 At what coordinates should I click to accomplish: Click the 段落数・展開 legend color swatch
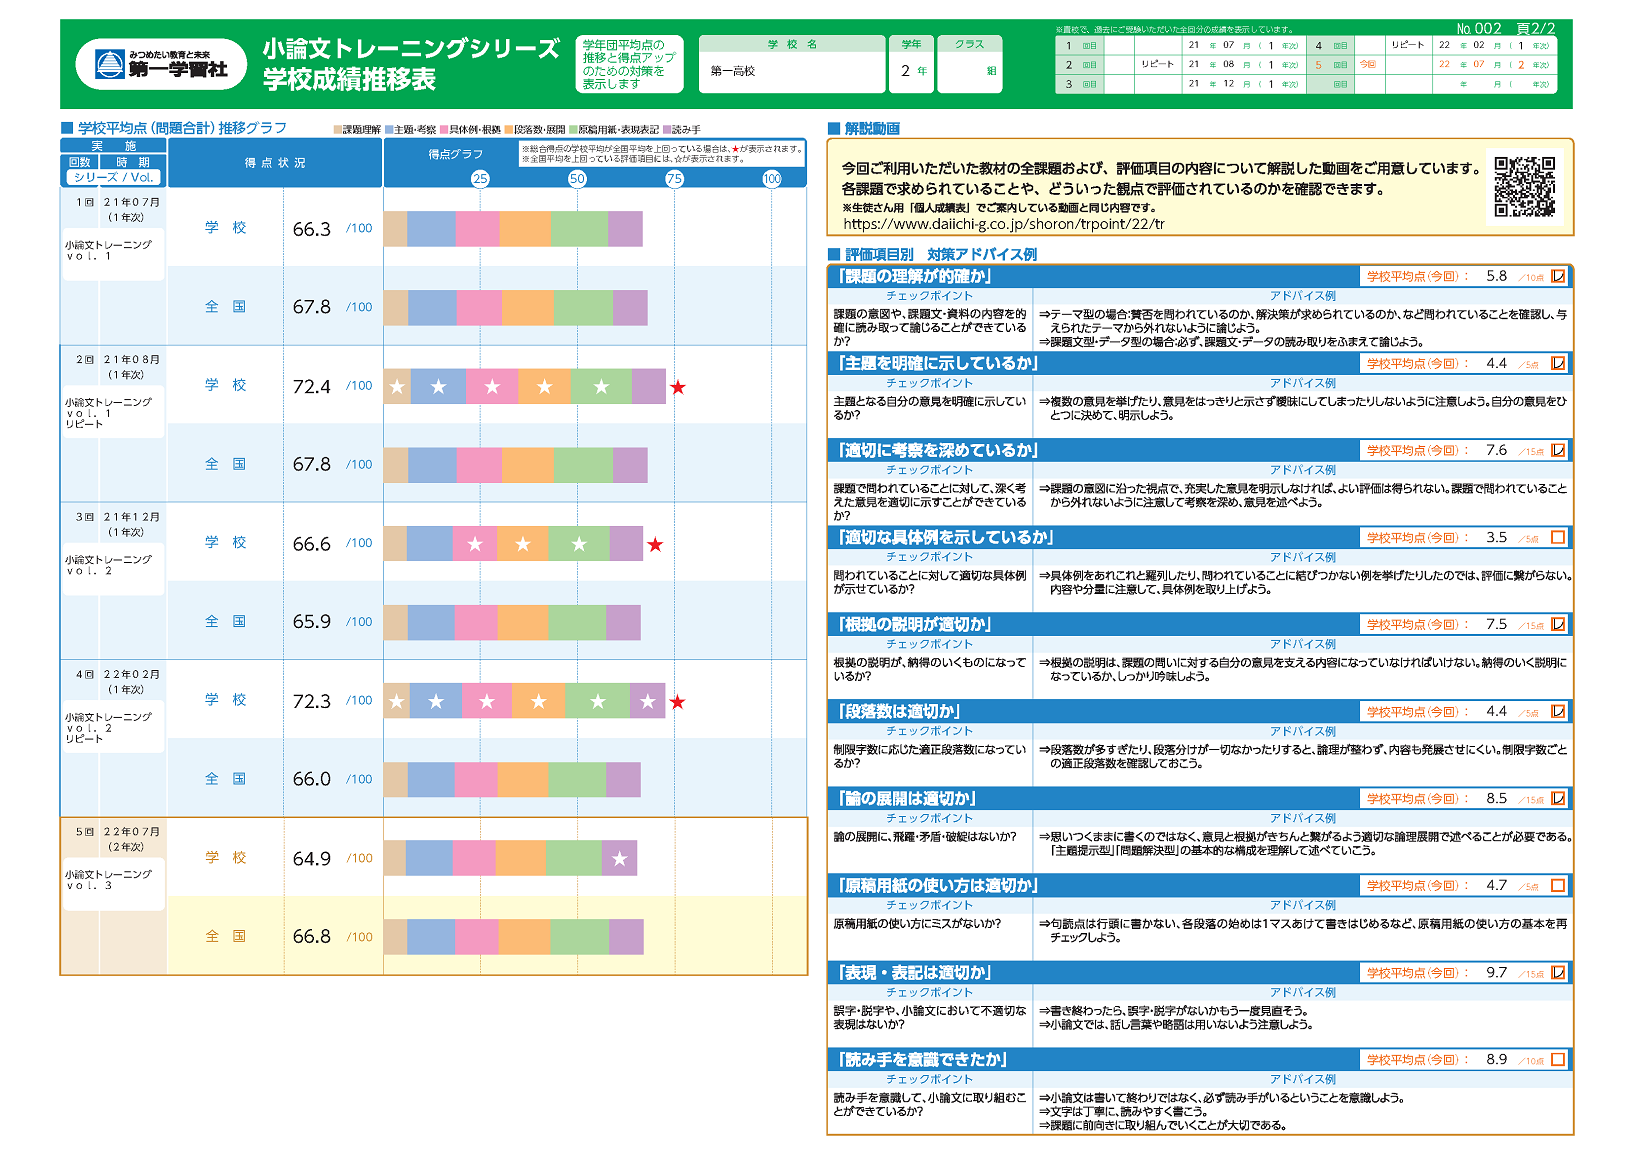coord(508,130)
